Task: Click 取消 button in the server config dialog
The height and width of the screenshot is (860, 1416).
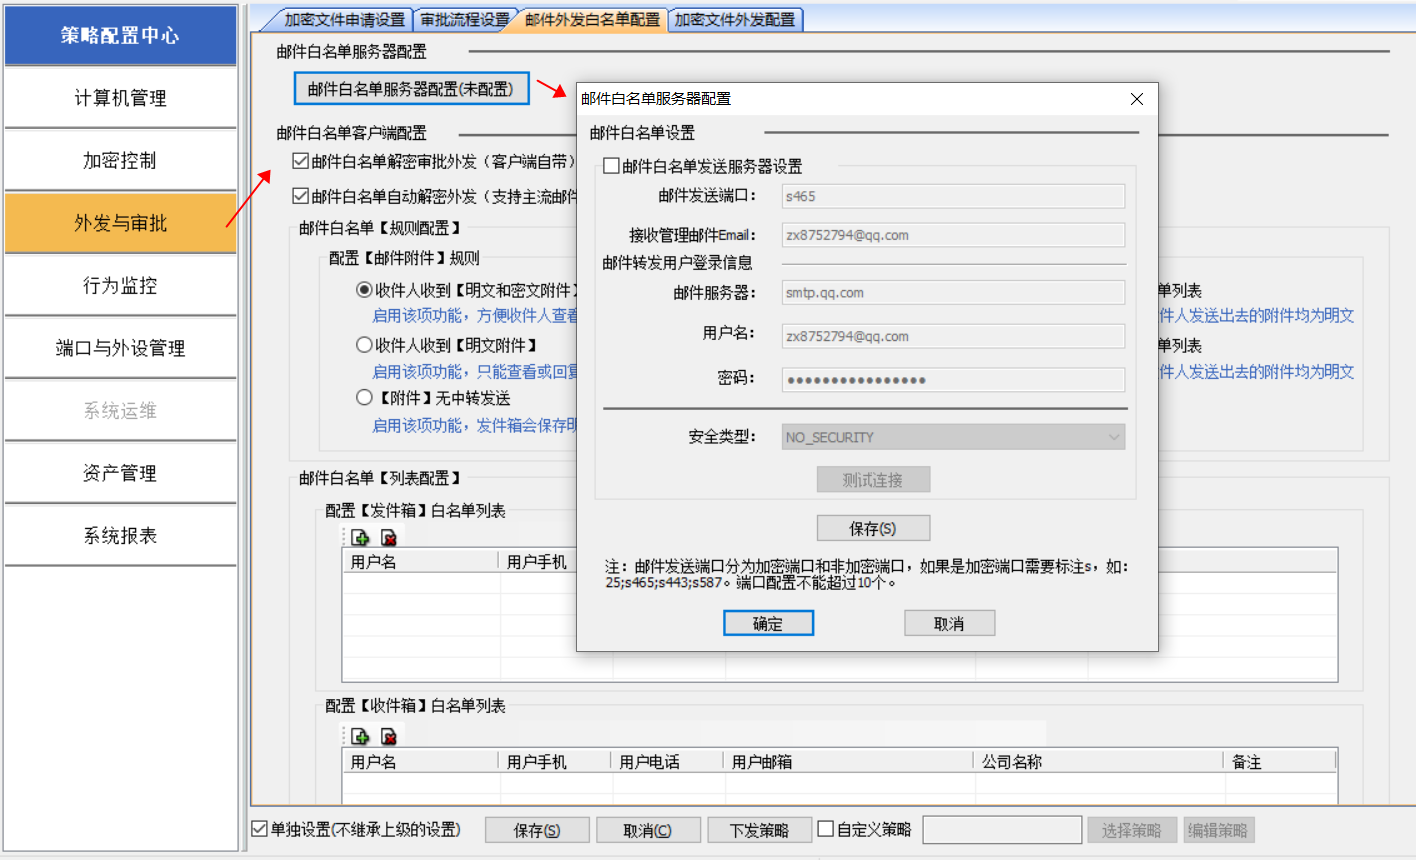Action: point(949,624)
